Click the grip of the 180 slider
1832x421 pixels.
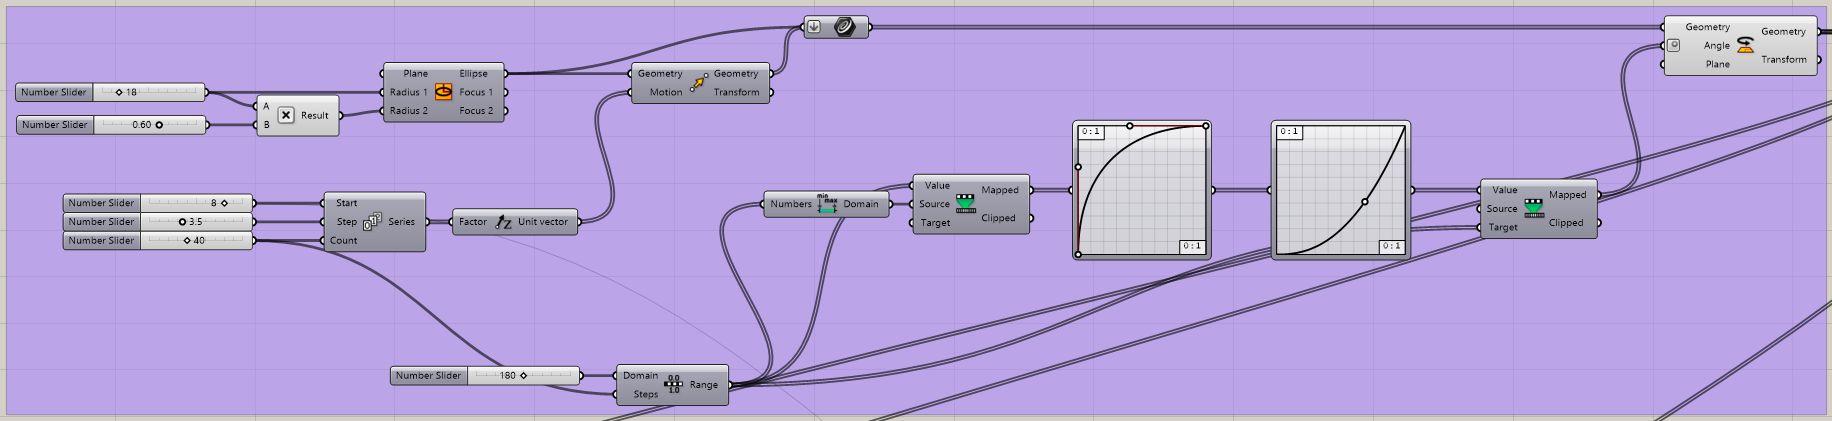tap(523, 376)
